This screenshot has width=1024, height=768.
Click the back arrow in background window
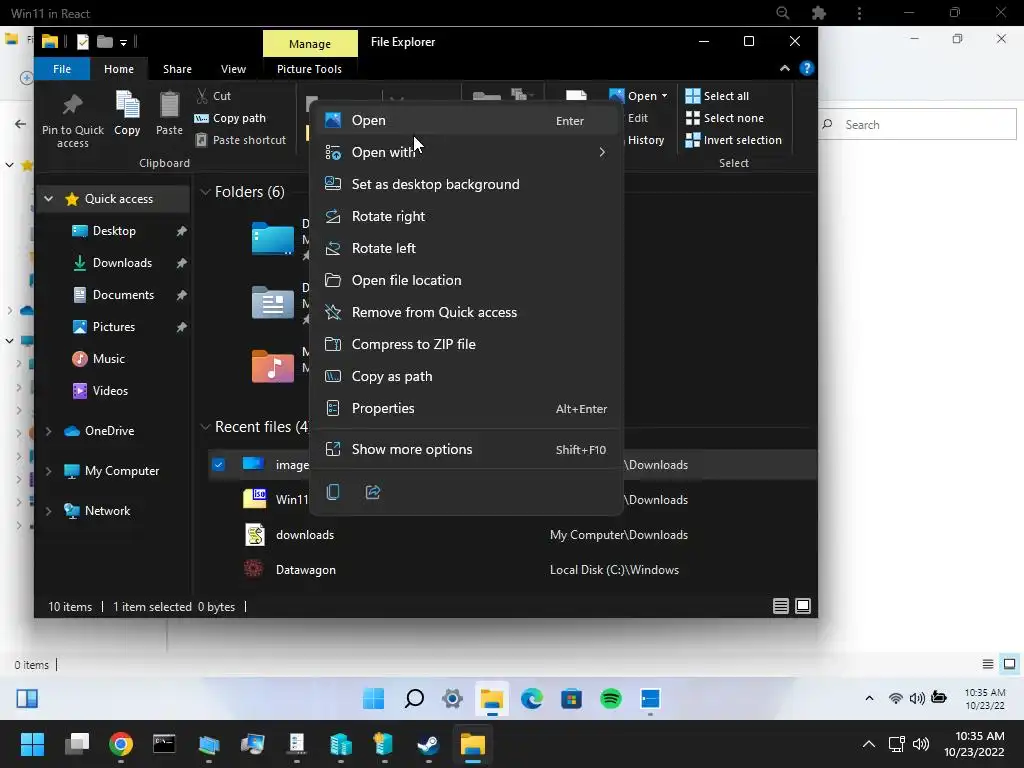pos(20,123)
